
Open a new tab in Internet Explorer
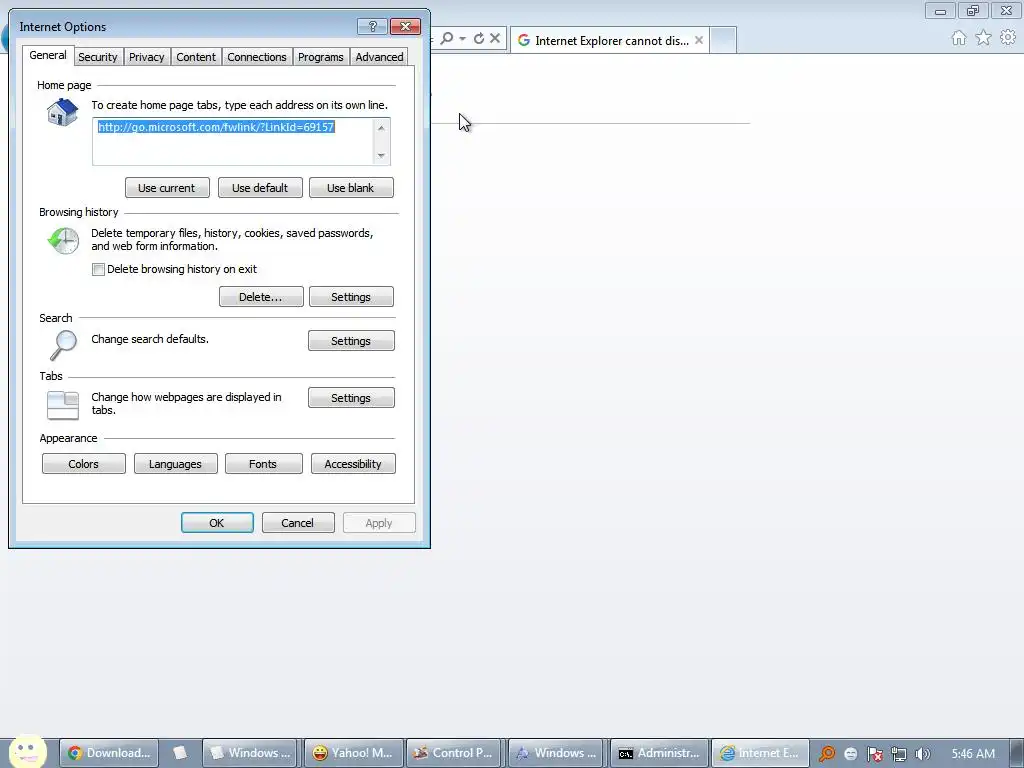[x=723, y=40]
